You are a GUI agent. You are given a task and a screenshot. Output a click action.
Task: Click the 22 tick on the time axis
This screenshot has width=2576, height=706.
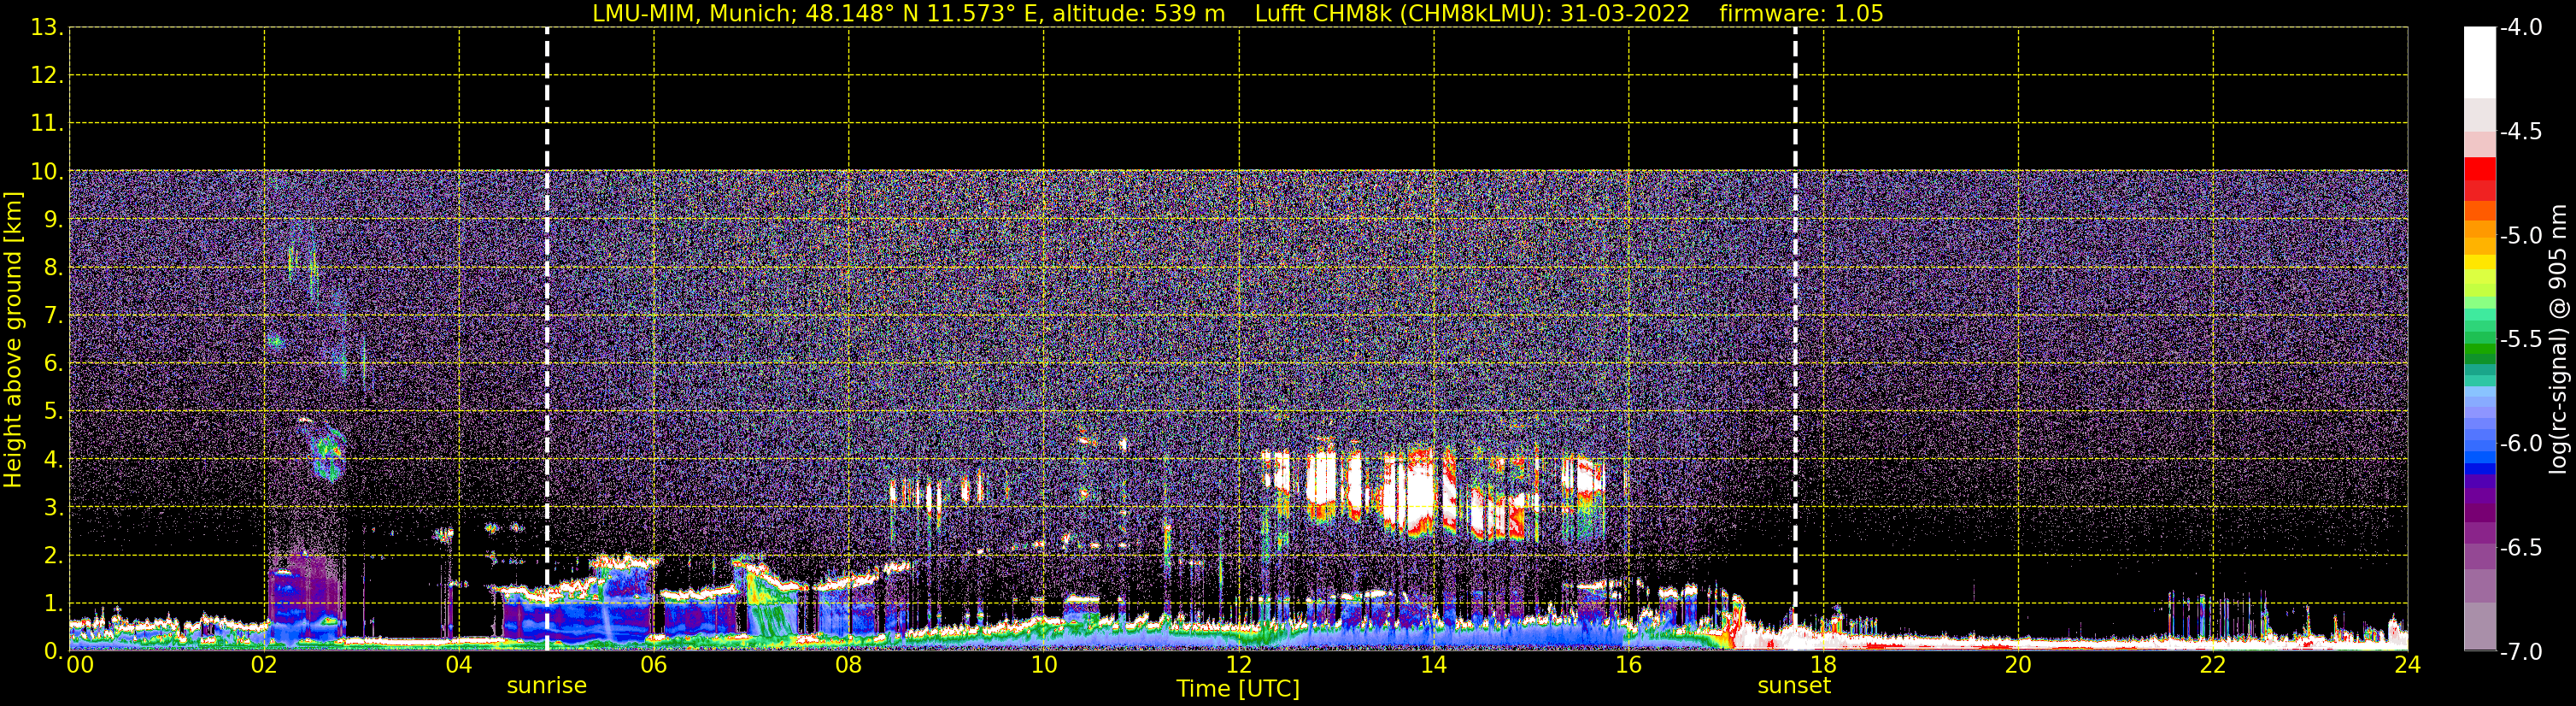coord(2213,665)
